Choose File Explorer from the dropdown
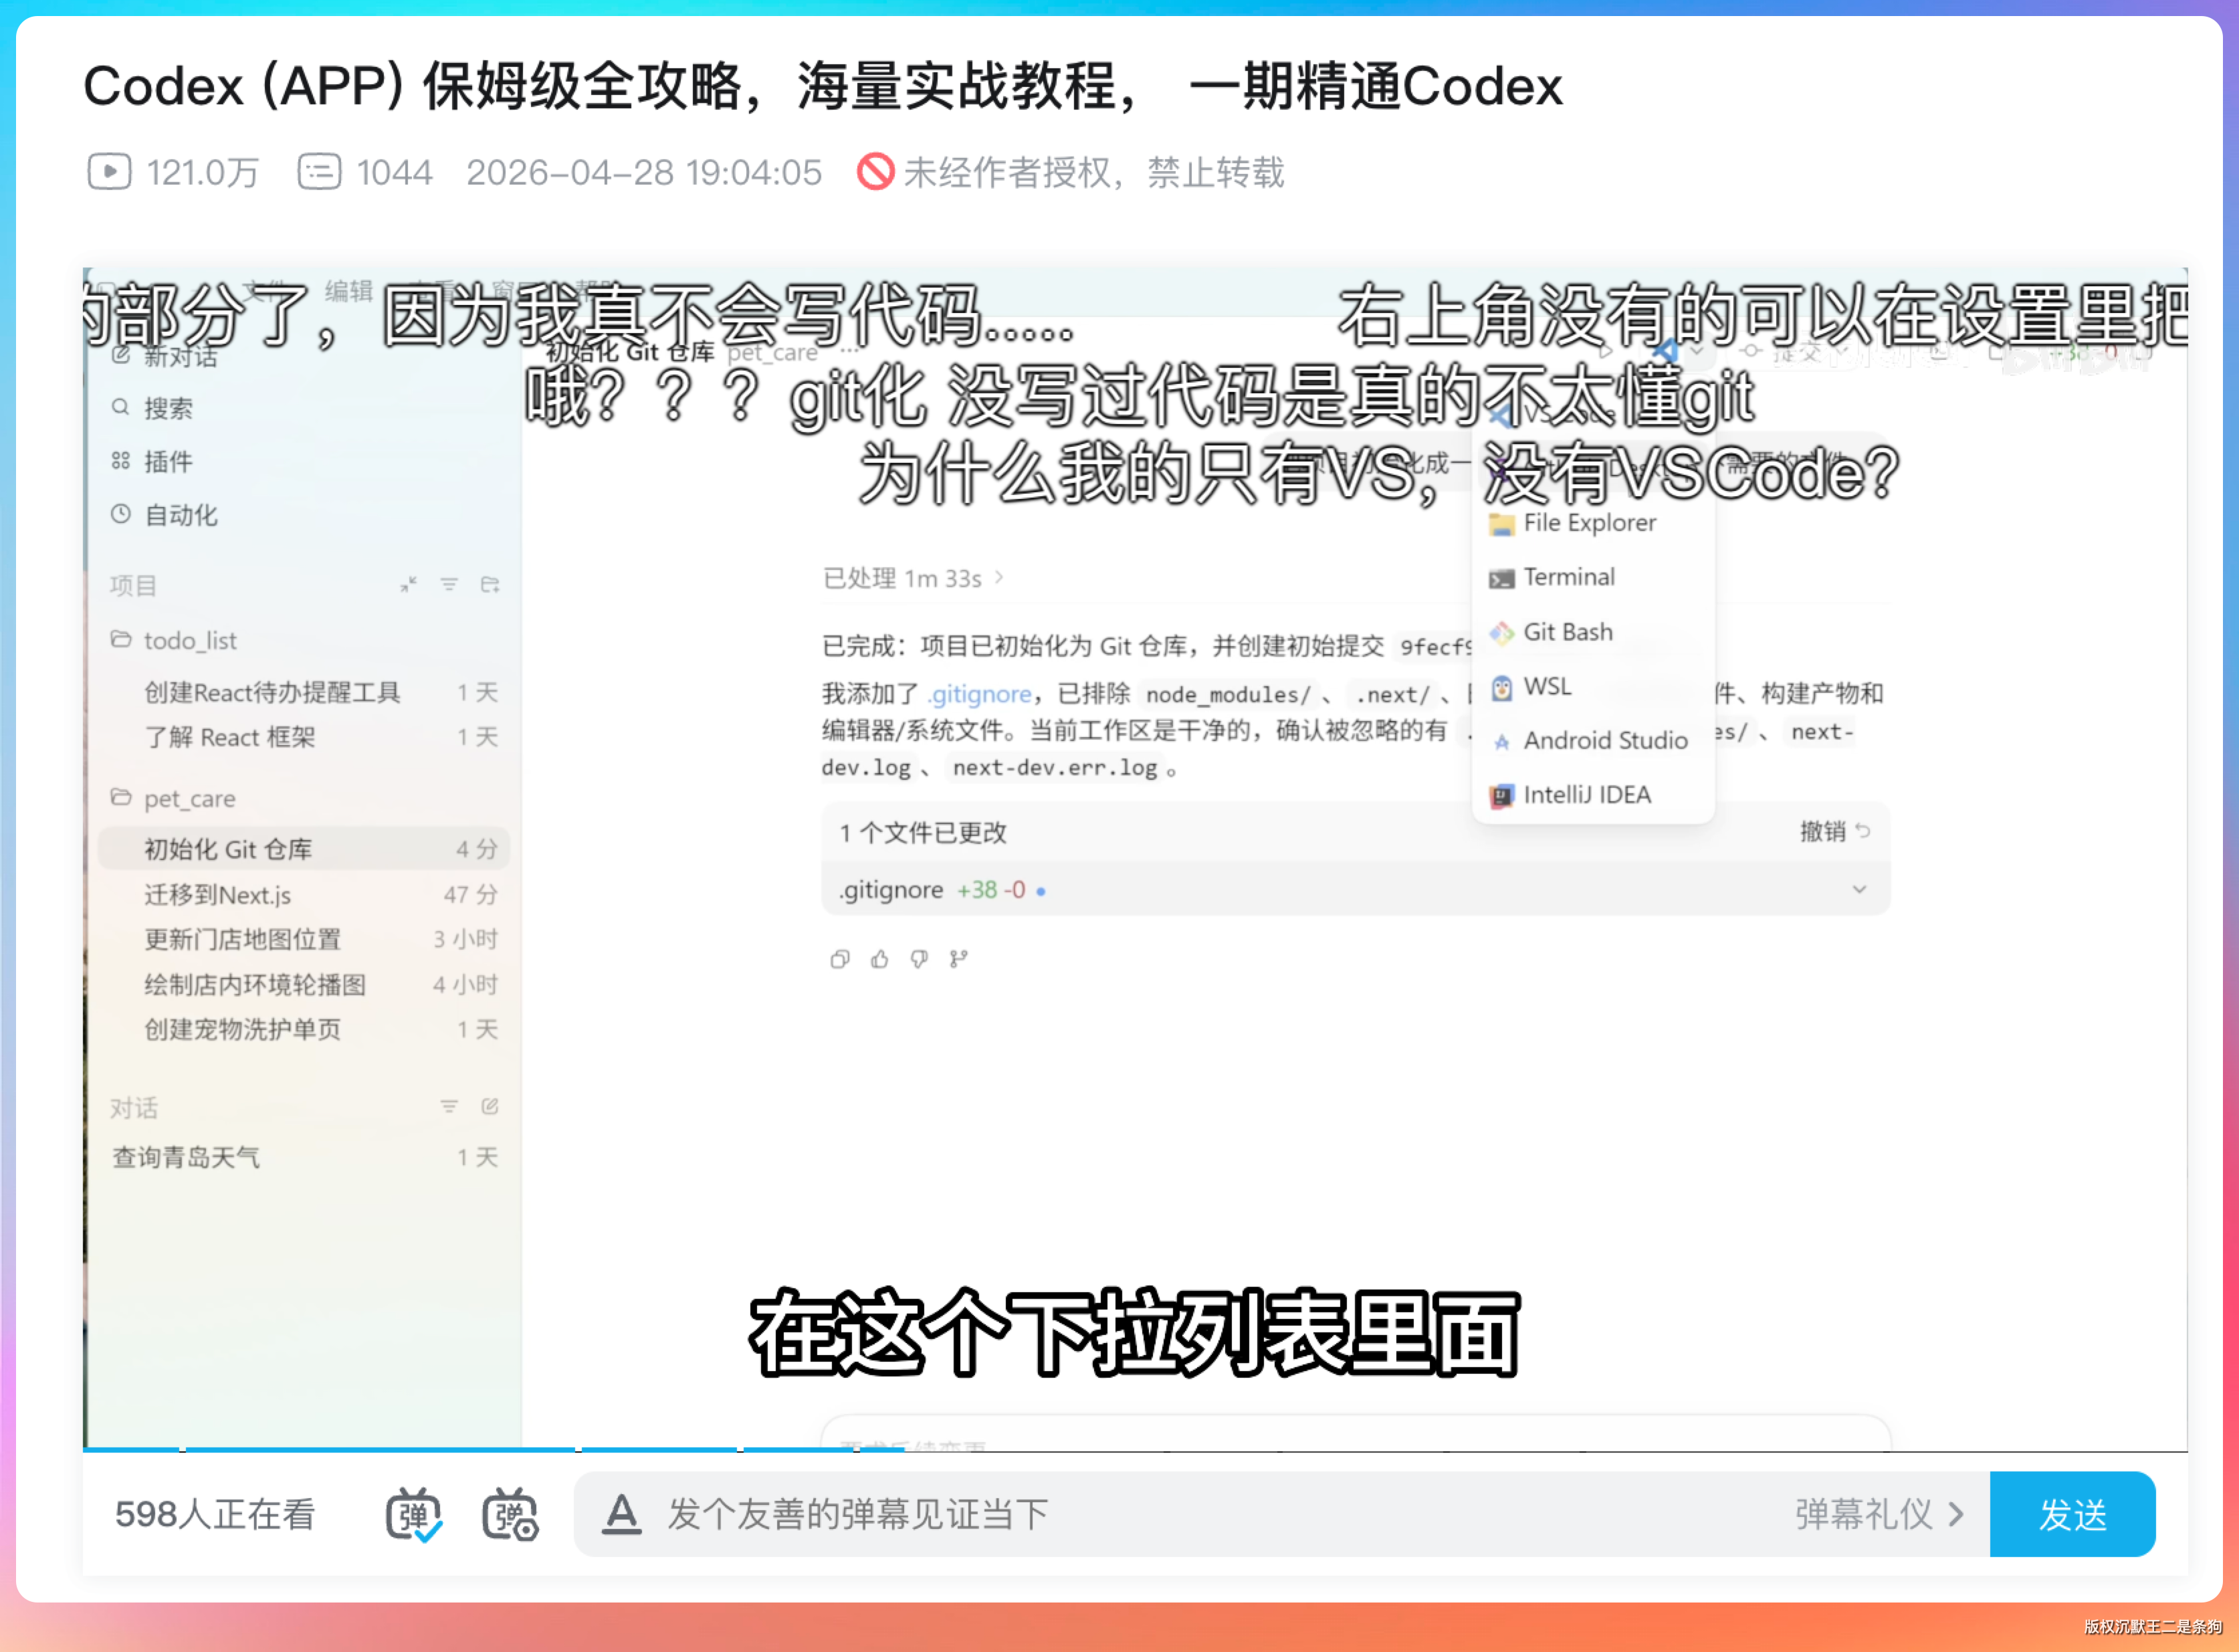 1593,523
